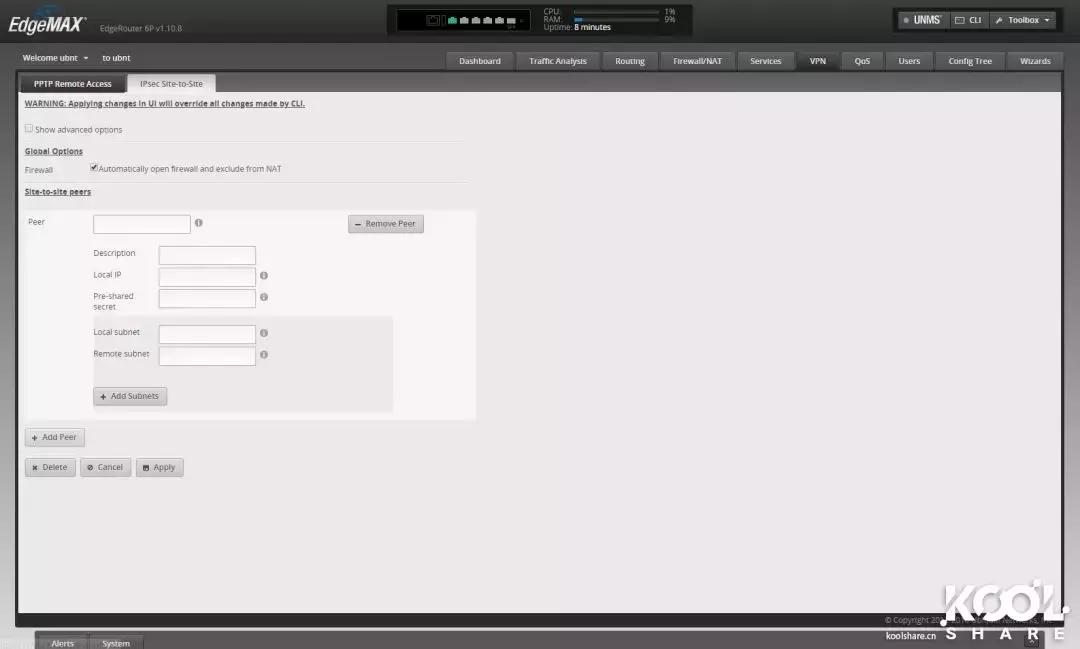Screen dimensions: 1080x649
Task: Select the Services tab
Action: [766, 61]
